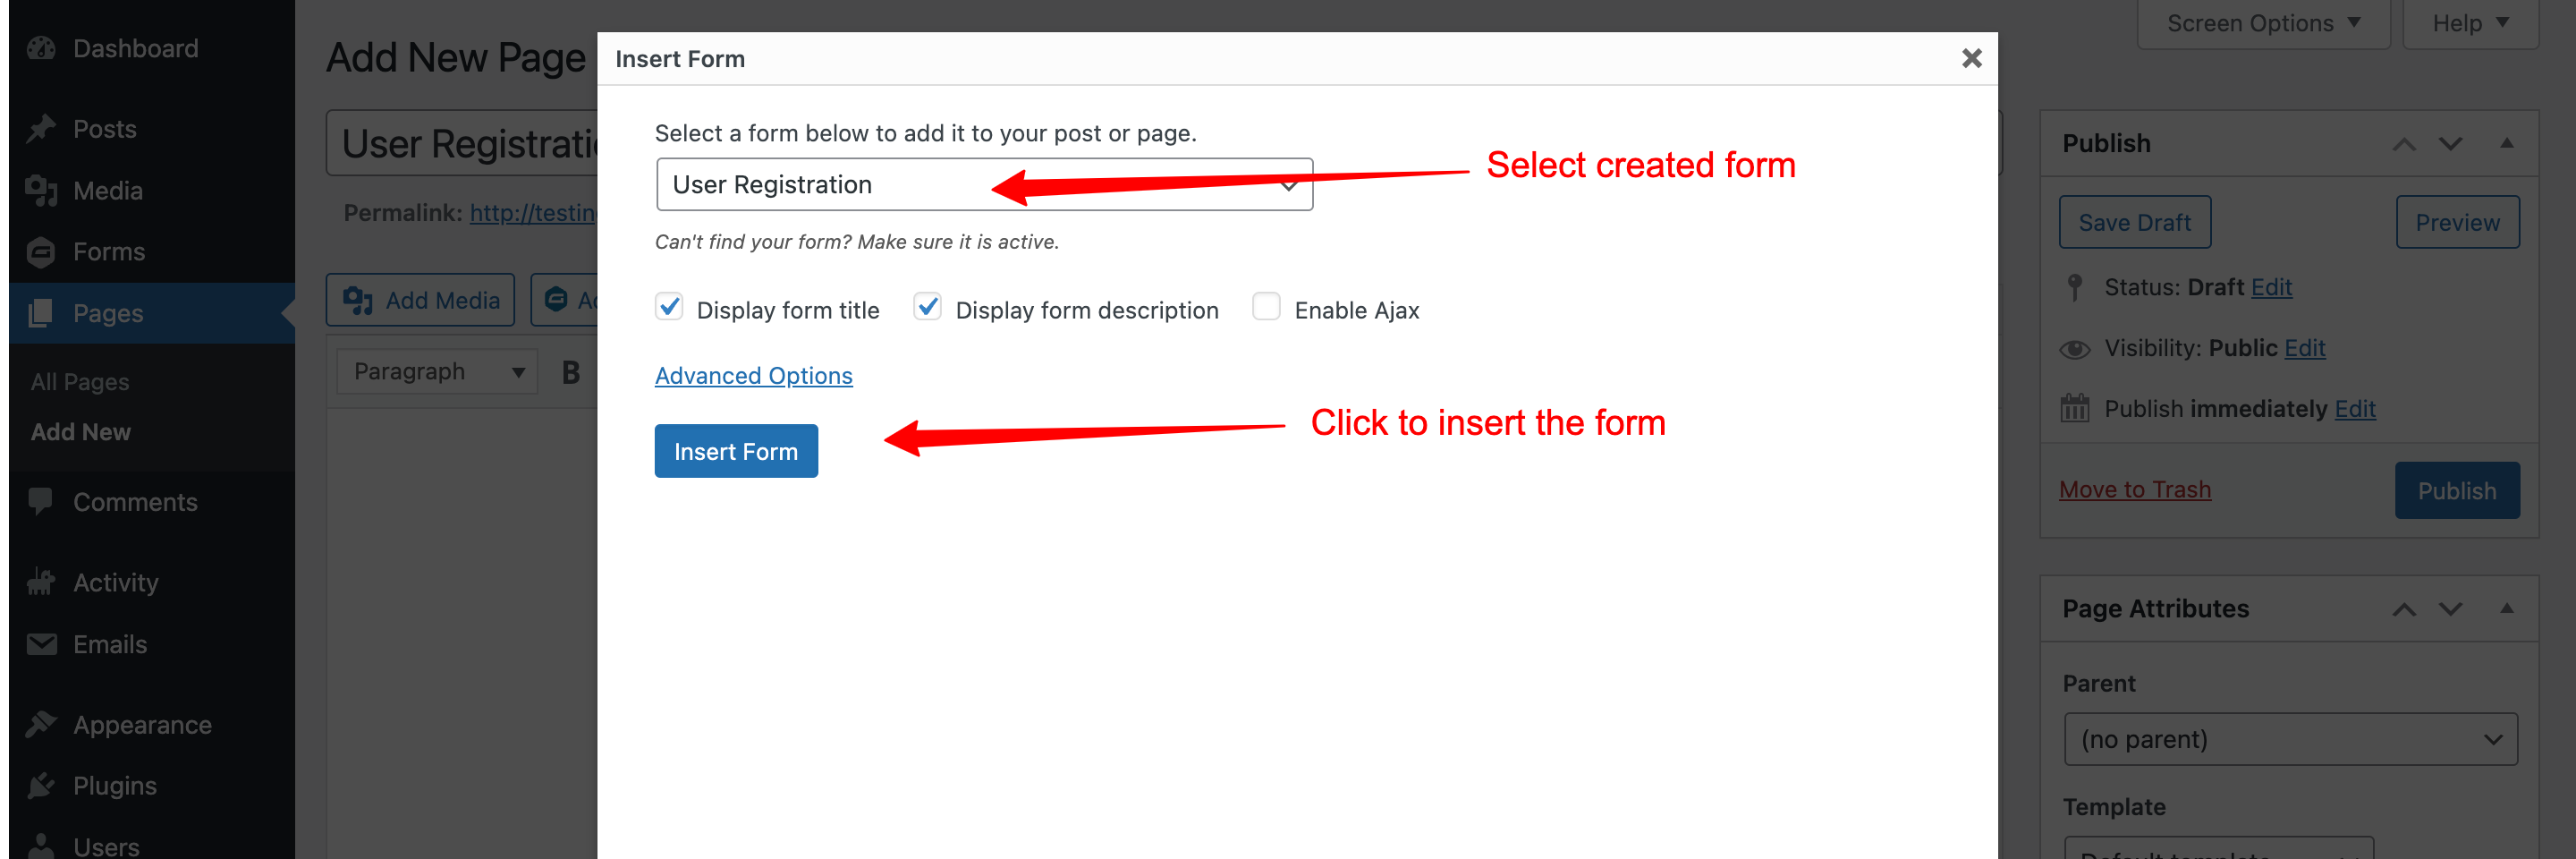This screenshot has width=2576, height=859.
Task: Expand the Help panel
Action: 2470,23
